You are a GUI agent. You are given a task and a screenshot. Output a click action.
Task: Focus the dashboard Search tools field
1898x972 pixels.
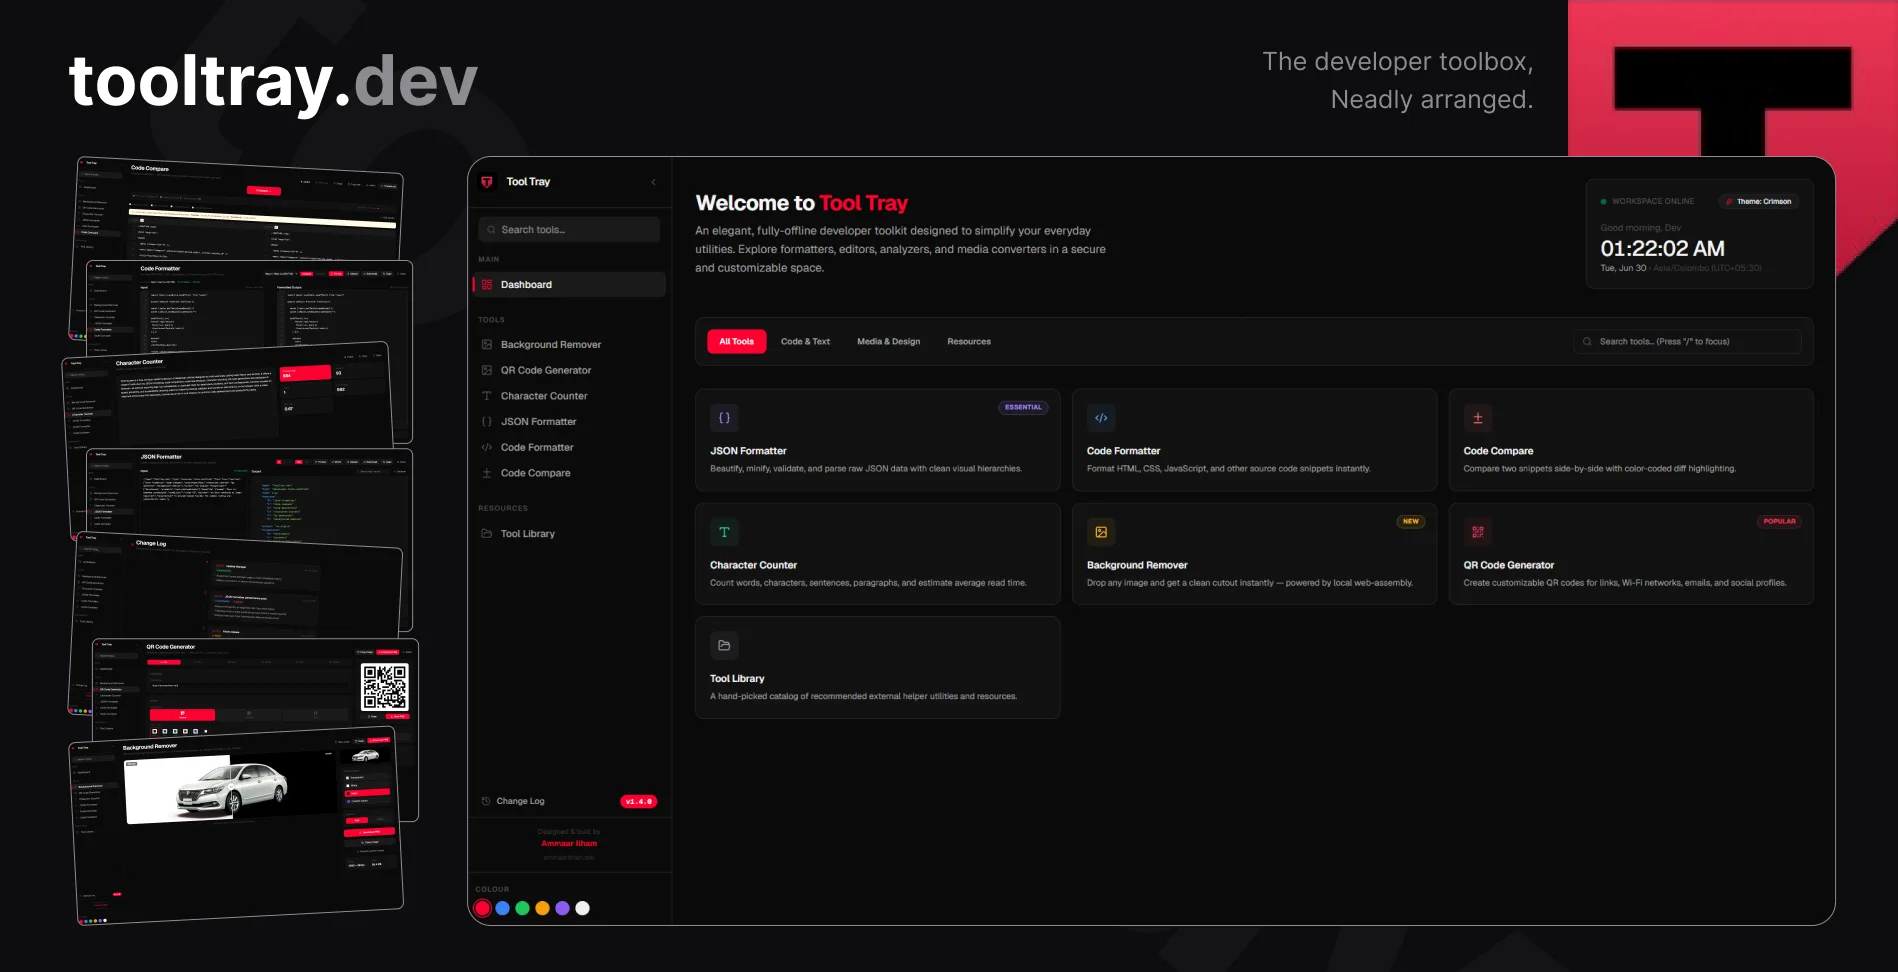(x=1687, y=342)
